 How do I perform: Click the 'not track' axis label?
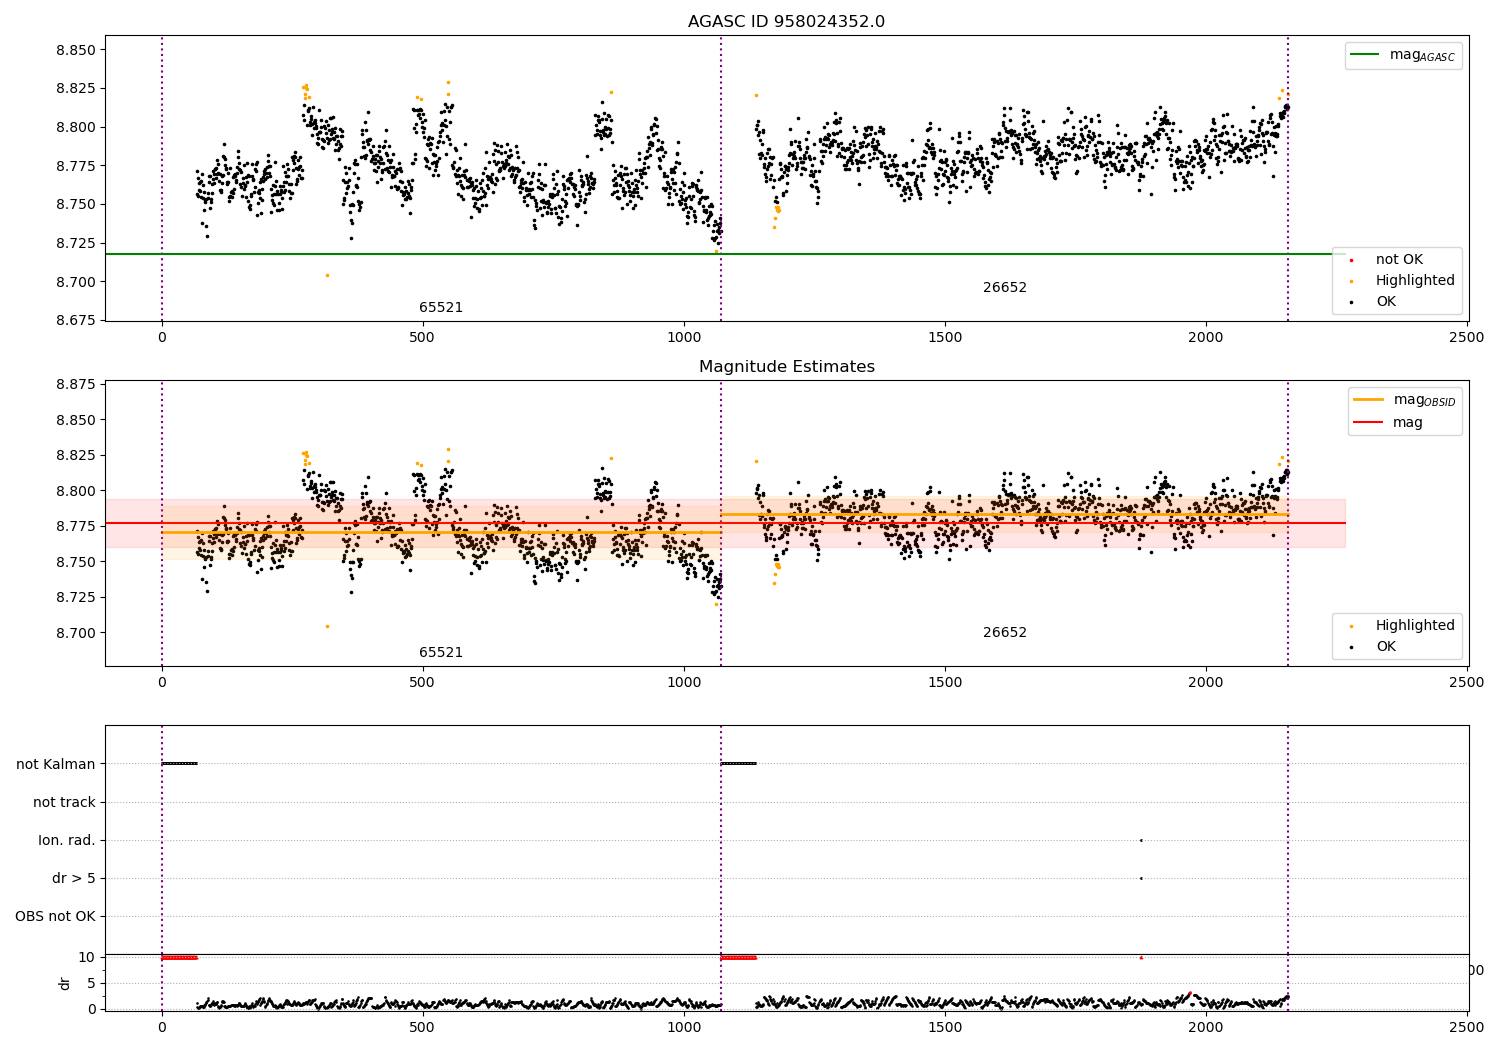coord(64,802)
